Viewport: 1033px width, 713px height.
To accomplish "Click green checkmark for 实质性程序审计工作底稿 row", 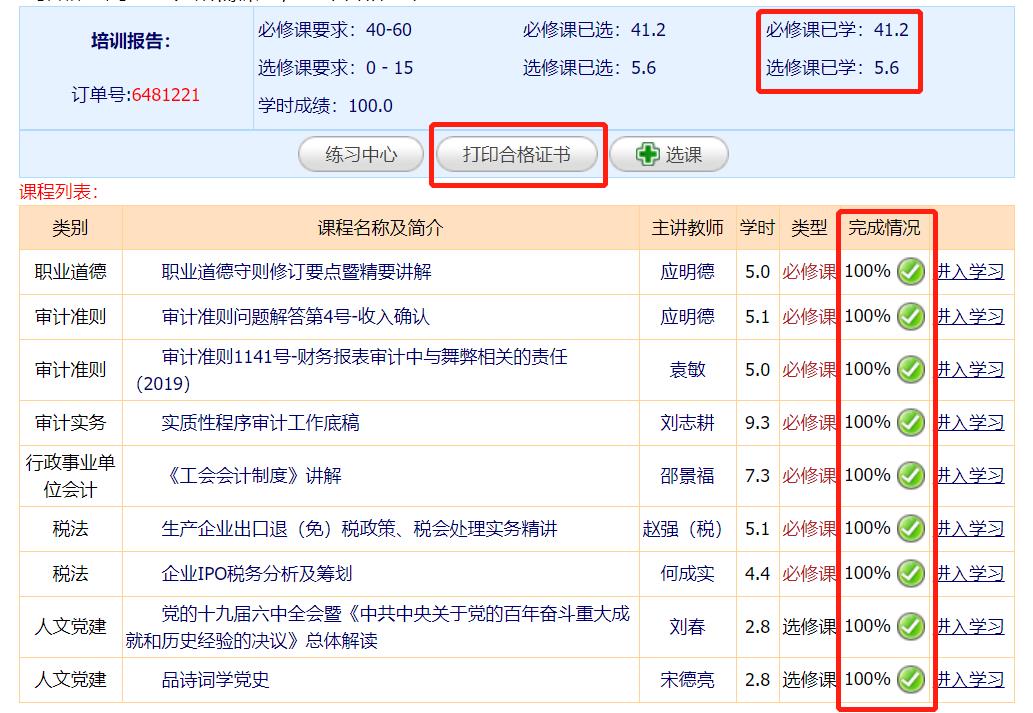I will click(x=910, y=423).
